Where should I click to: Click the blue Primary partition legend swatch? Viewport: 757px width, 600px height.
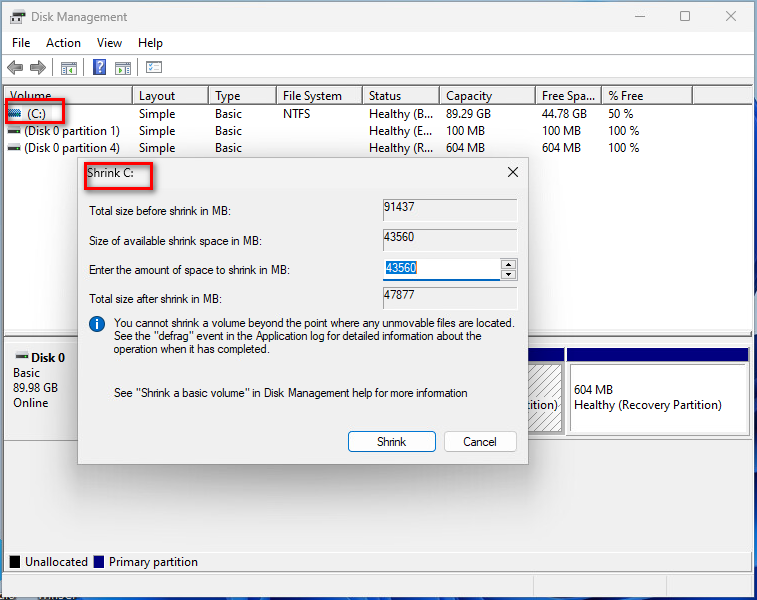[99, 562]
